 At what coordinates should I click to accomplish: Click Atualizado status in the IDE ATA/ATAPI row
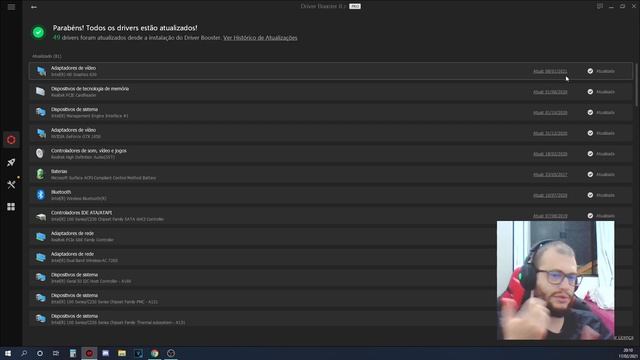601,216
